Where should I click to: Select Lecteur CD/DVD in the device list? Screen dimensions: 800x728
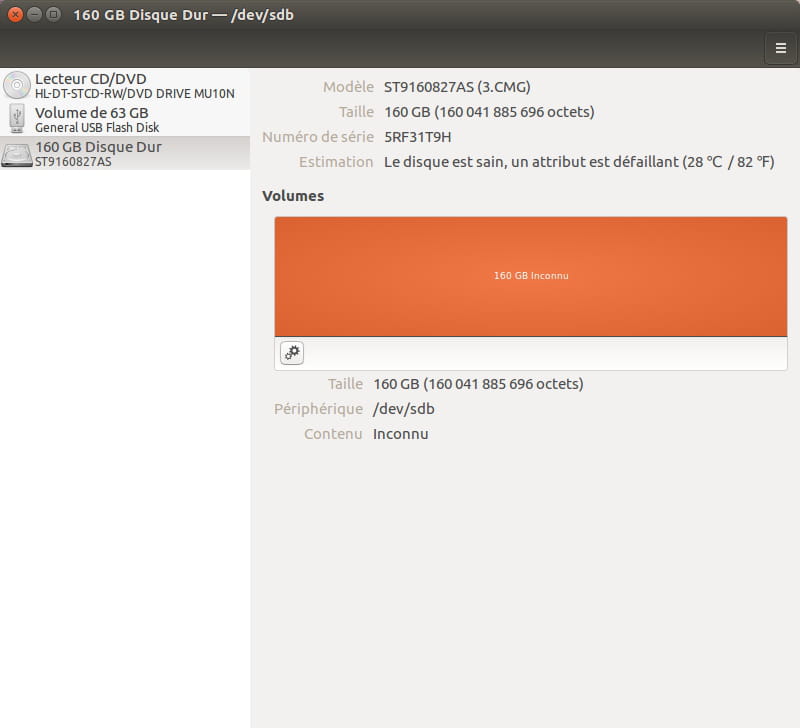125,85
